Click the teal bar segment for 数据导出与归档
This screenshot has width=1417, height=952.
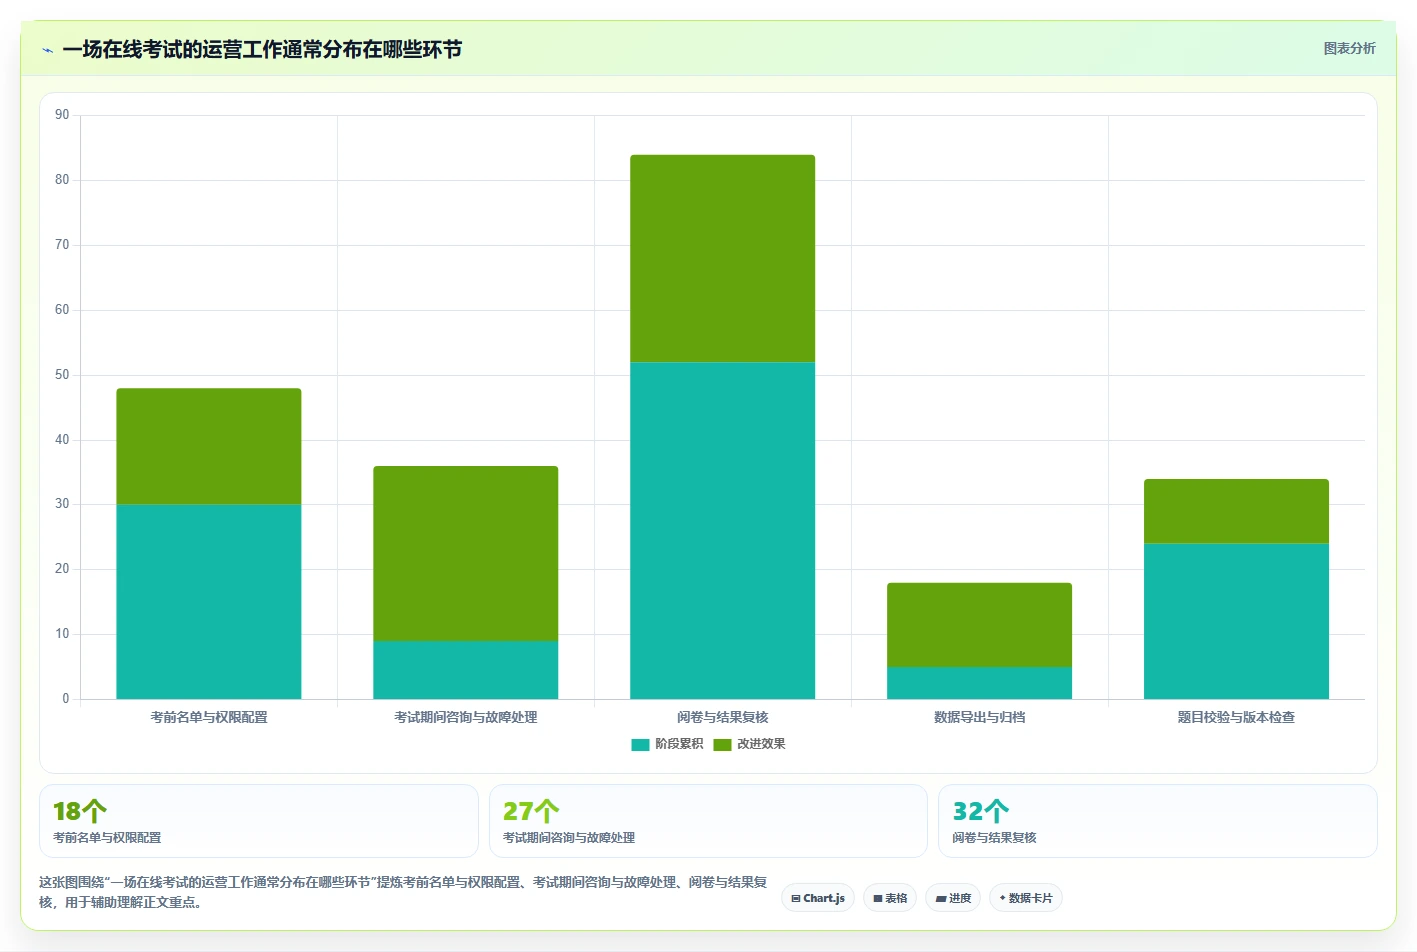980,683
